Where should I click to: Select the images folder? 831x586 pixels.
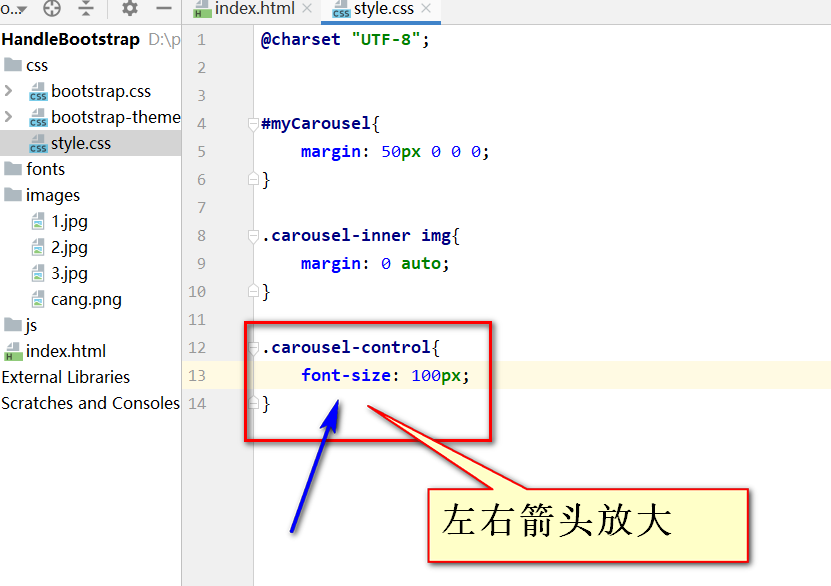tap(52, 196)
